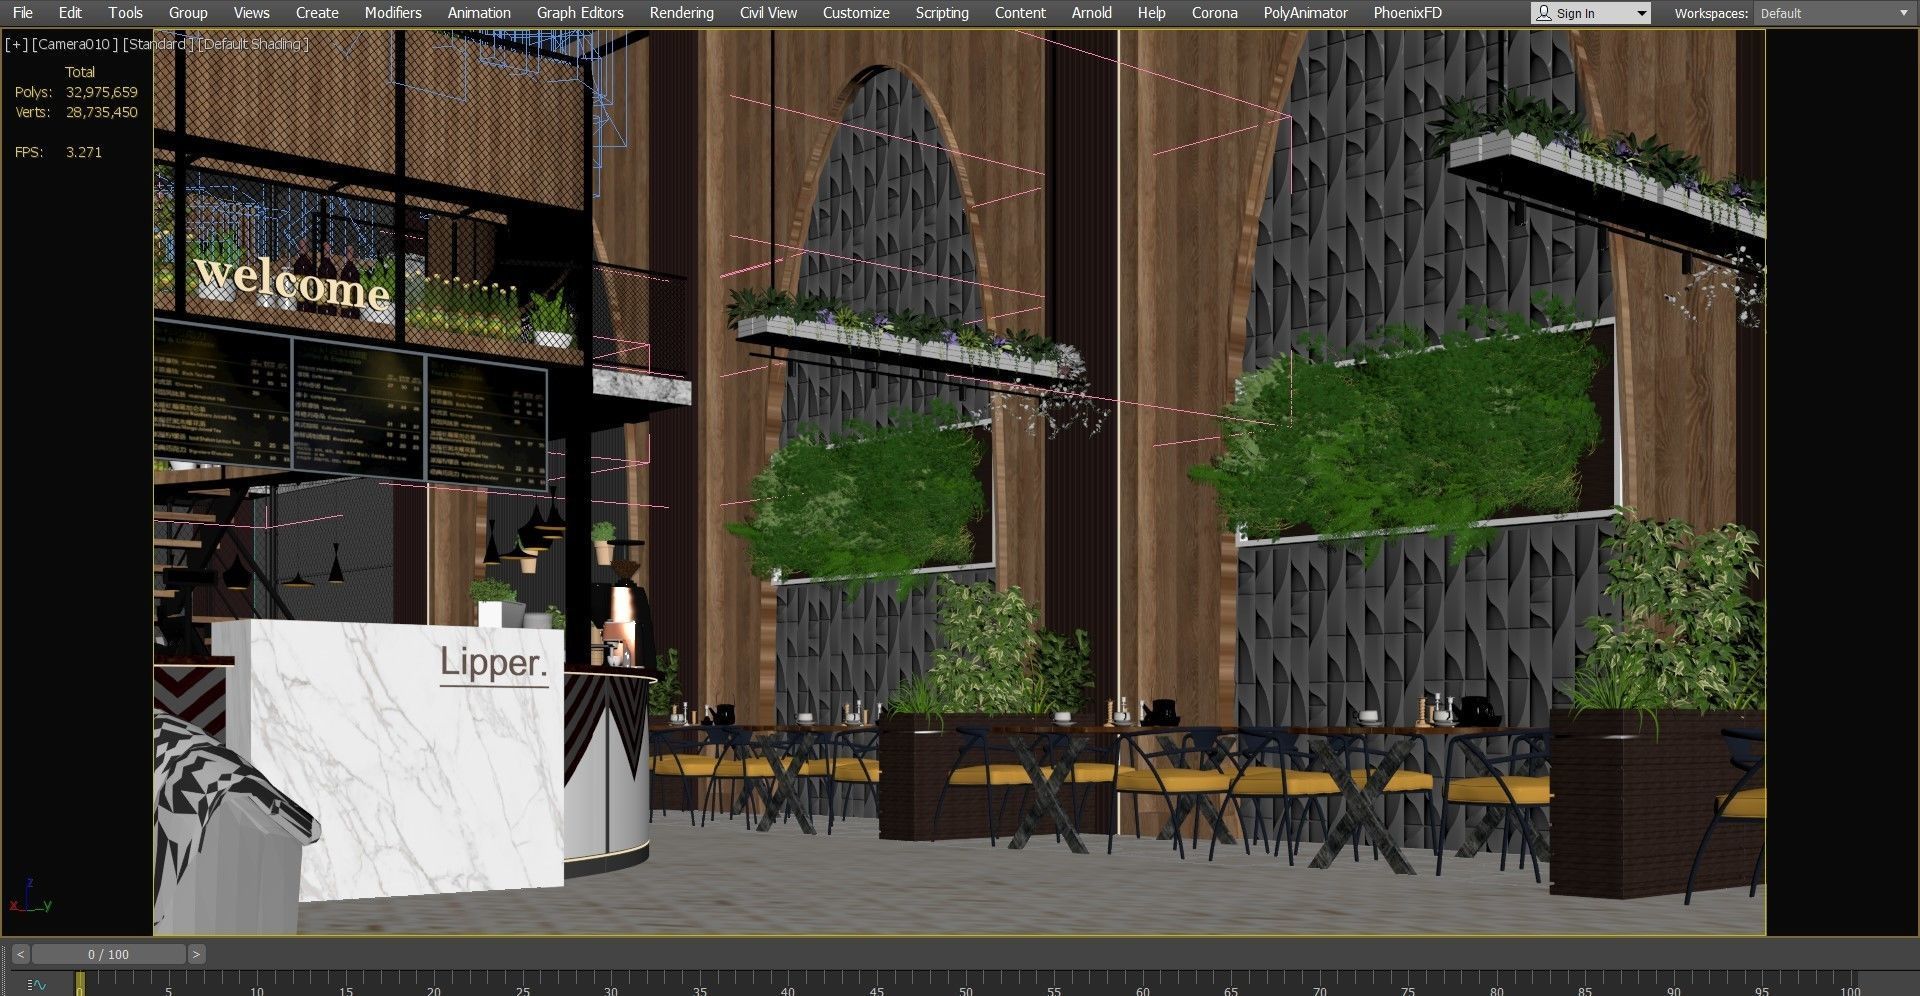Open the Views menu
1920x996 pixels.
click(x=251, y=13)
